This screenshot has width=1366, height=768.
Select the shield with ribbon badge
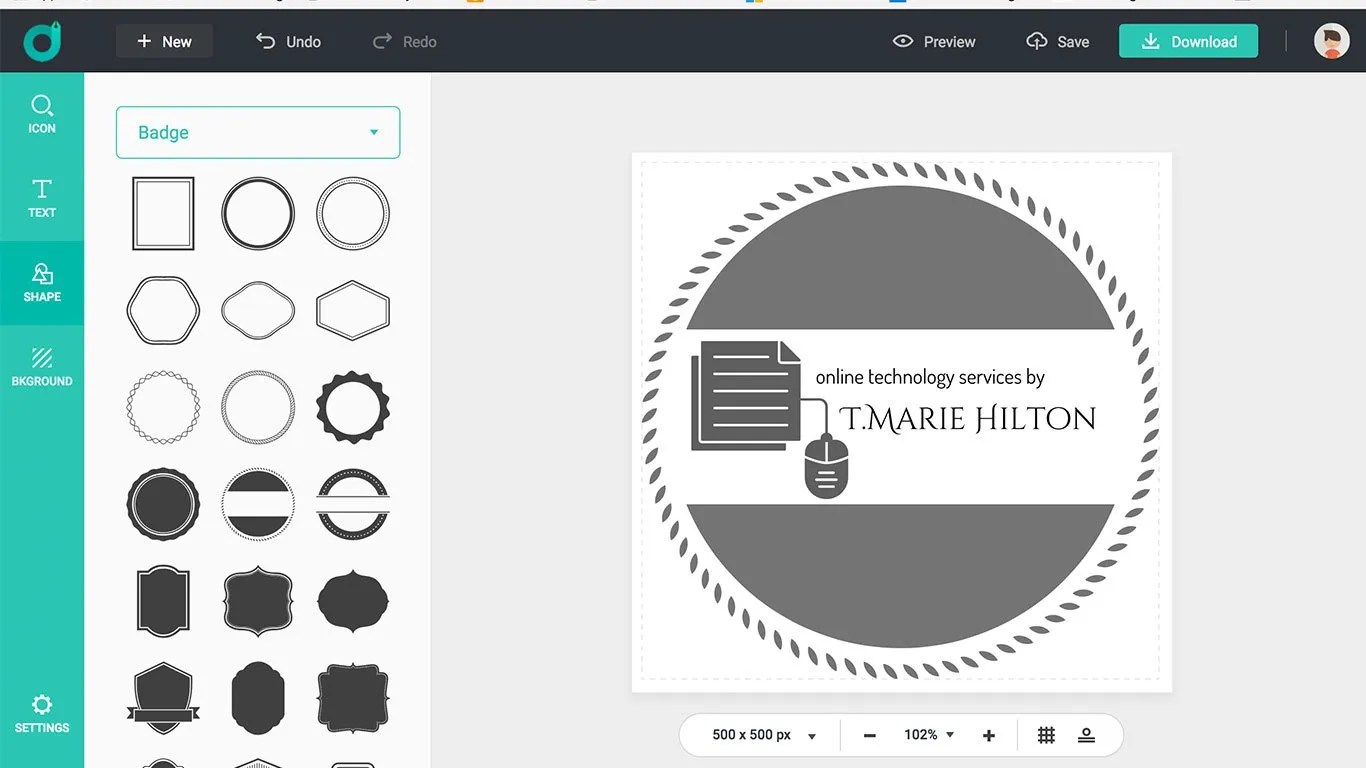point(163,697)
